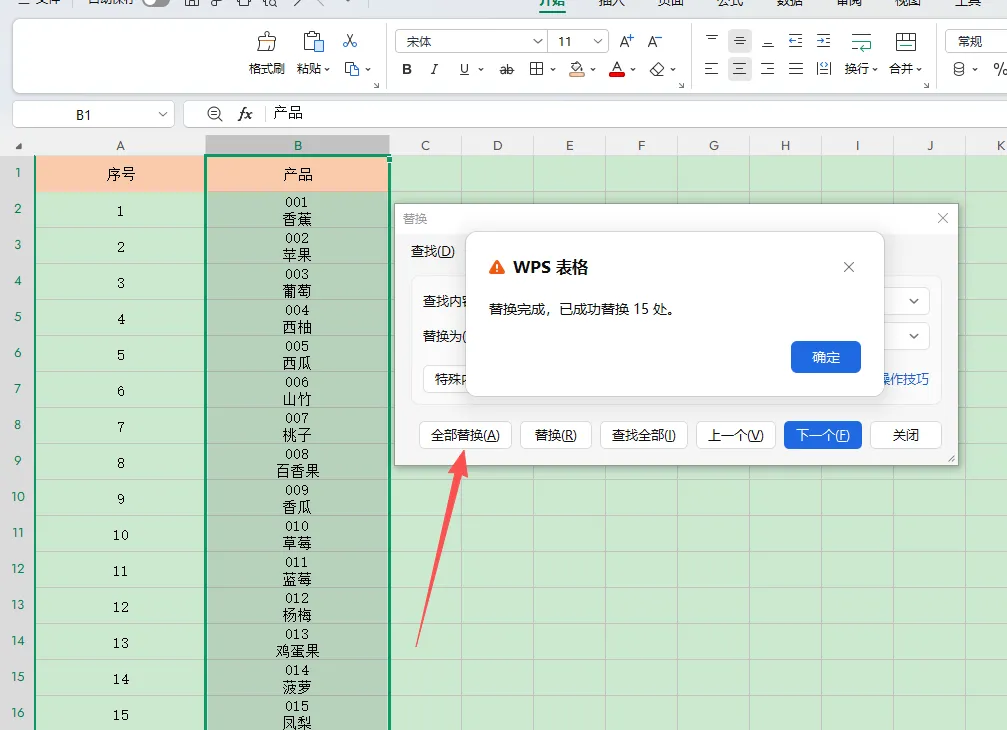This screenshot has width=1007, height=730.
Task: Switch to the 查找(D) tab
Action: [x=433, y=252]
